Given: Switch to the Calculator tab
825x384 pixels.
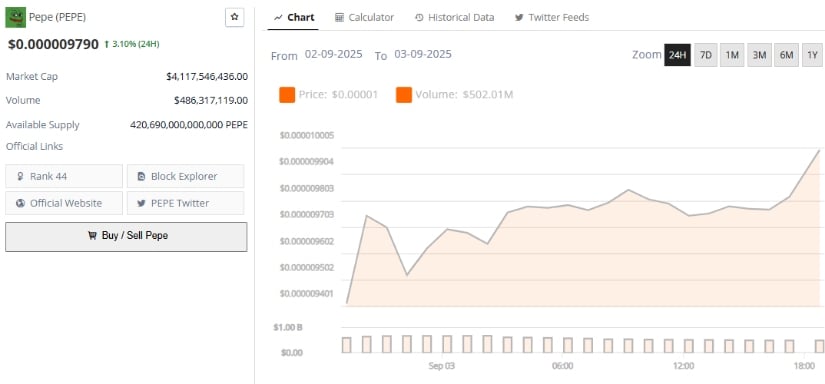Looking at the screenshot, I should [365, 17].
